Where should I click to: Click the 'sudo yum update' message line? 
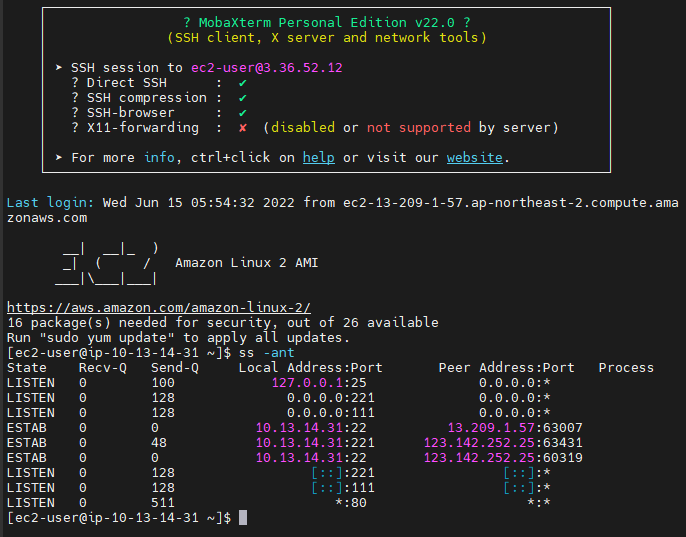[178, 338]
